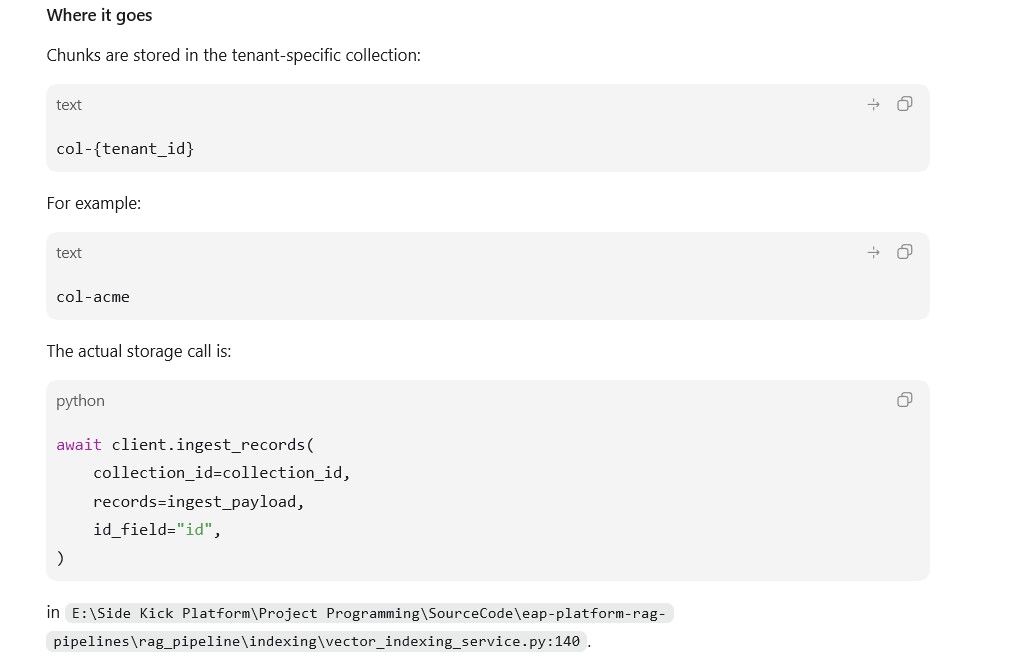Copy the python ingest_records code
This screenshot has height=668, width=1020.
point(904,399)
